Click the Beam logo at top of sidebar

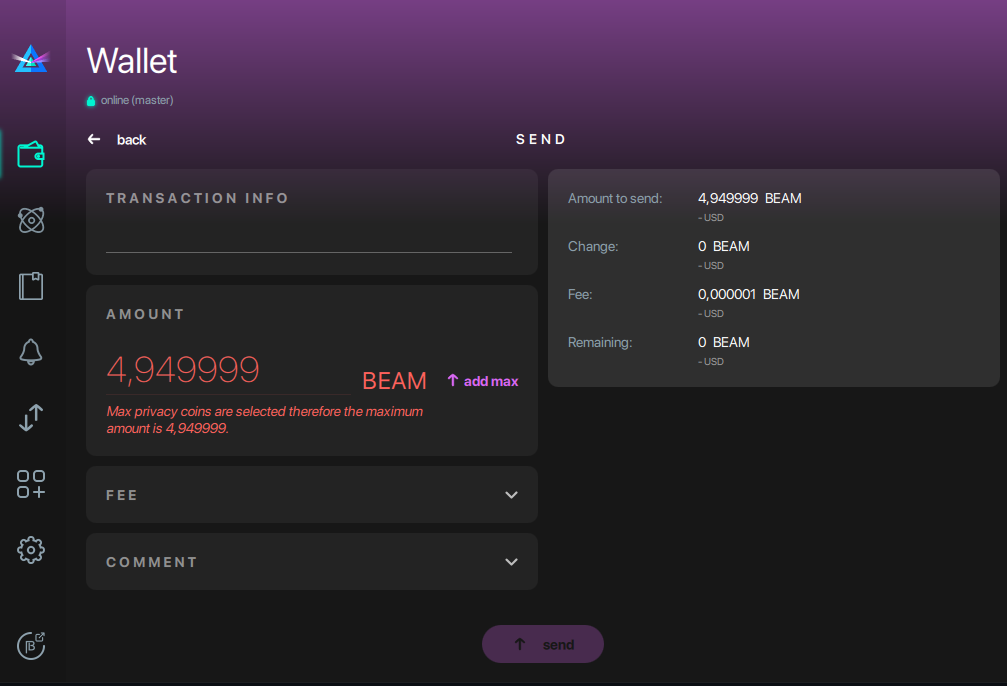pos(31,58)
